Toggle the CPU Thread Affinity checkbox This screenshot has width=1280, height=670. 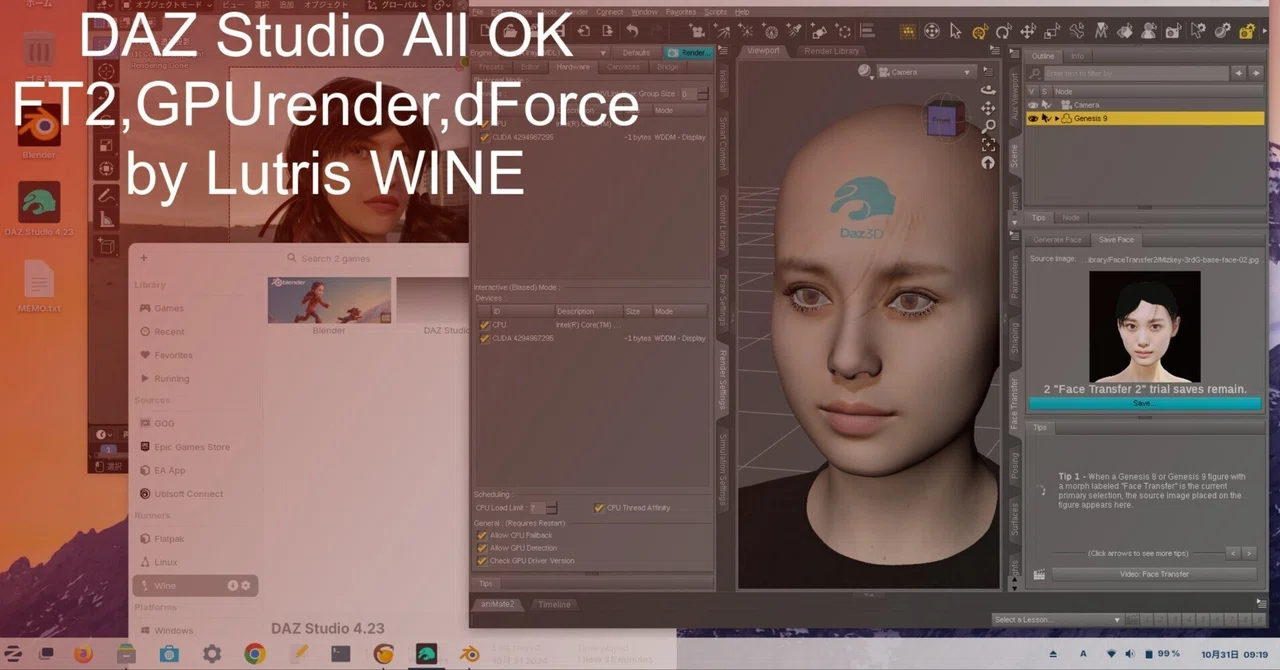pyautogui.click(x=599, y=508)
